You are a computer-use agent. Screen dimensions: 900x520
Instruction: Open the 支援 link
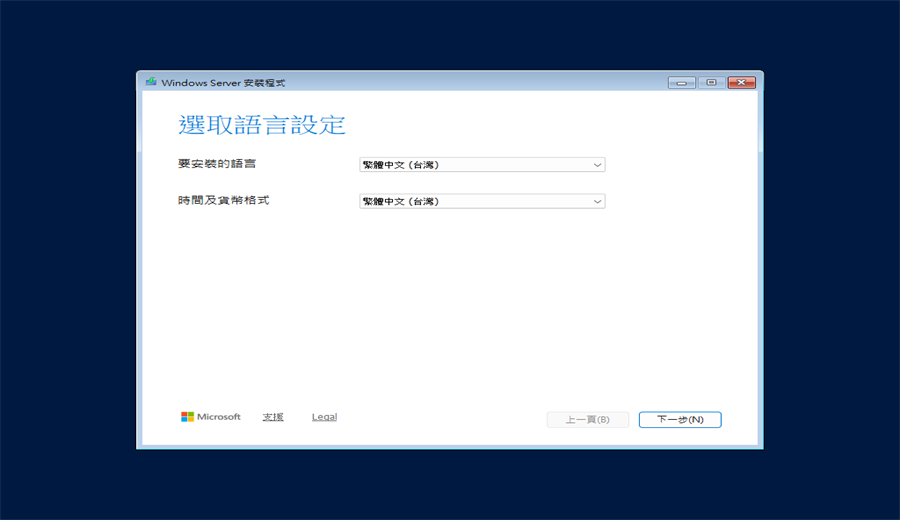pos(273,417)
